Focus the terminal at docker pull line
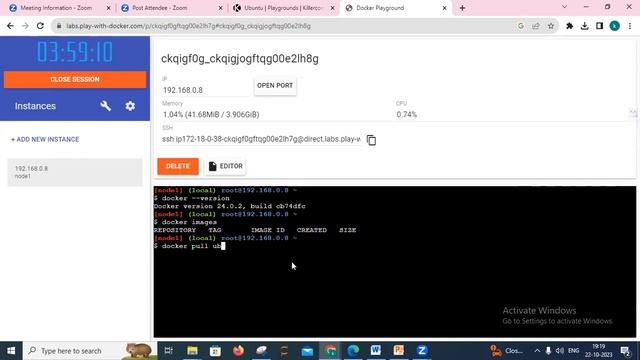 click(190, 246)
